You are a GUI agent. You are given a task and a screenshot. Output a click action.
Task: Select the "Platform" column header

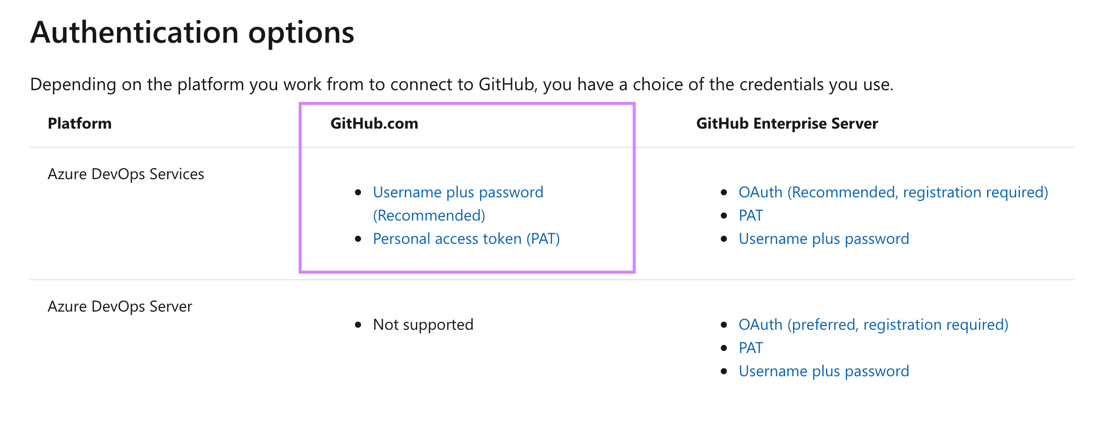[x=80, y=124]
